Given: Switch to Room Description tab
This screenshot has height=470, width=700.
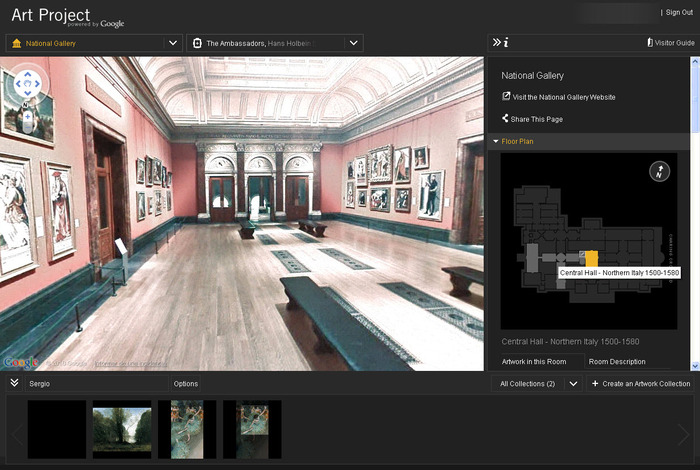Looking at the screenshot, I should coord(617,362).
